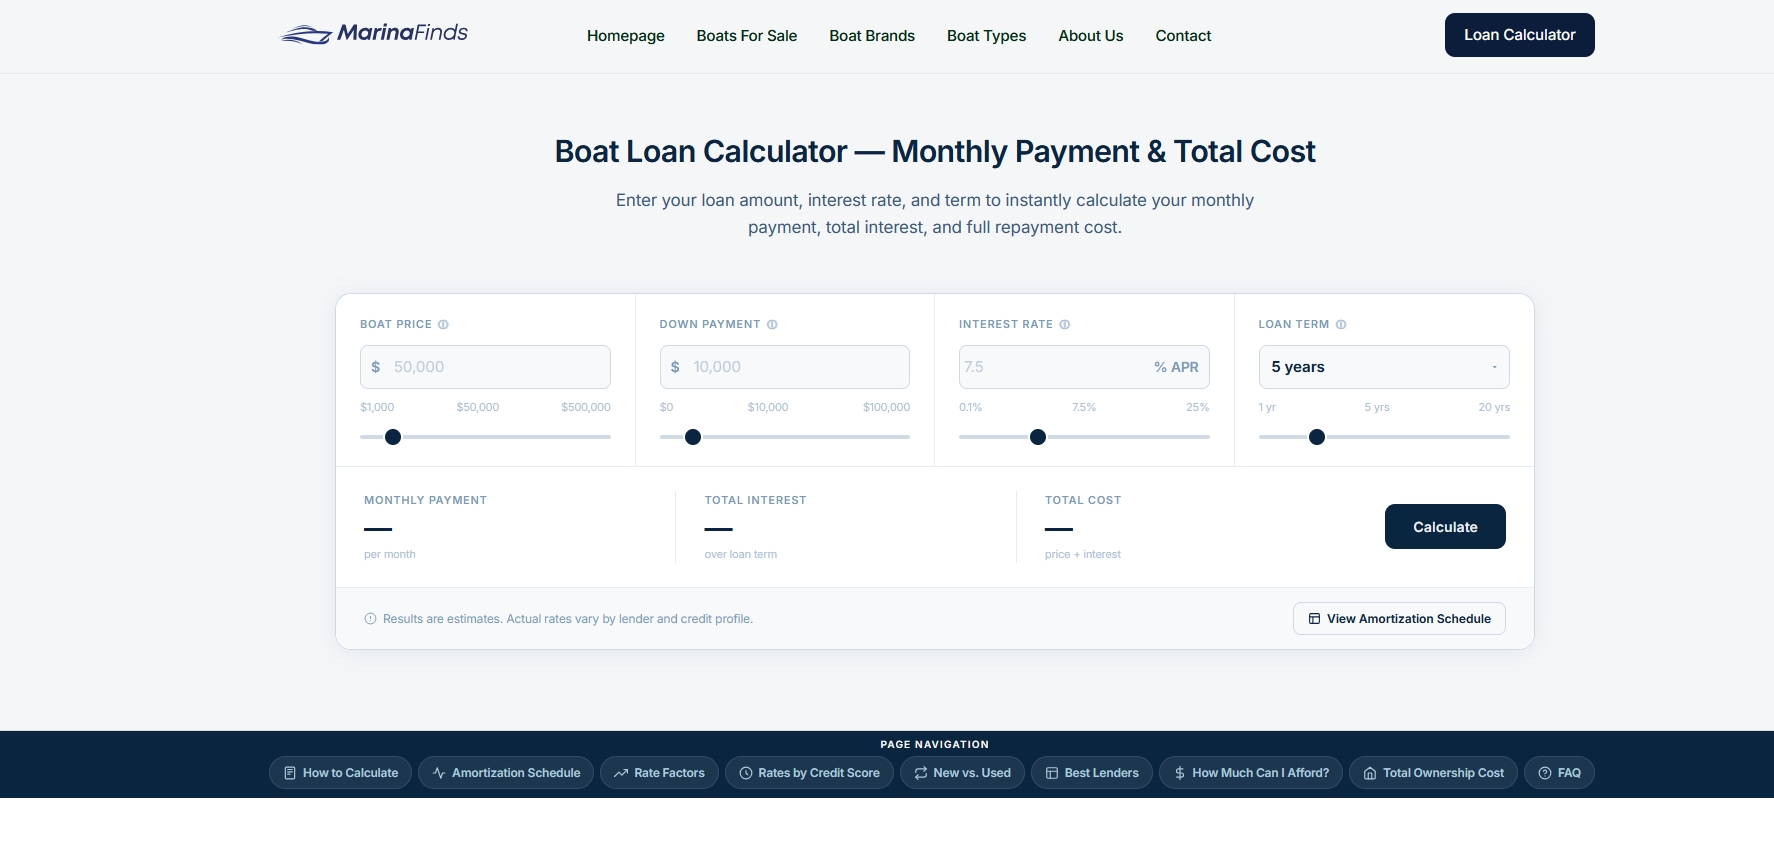Click the boat price slider handle
The width and height of the screenshot is (1774, 846).
coord(393,437)
